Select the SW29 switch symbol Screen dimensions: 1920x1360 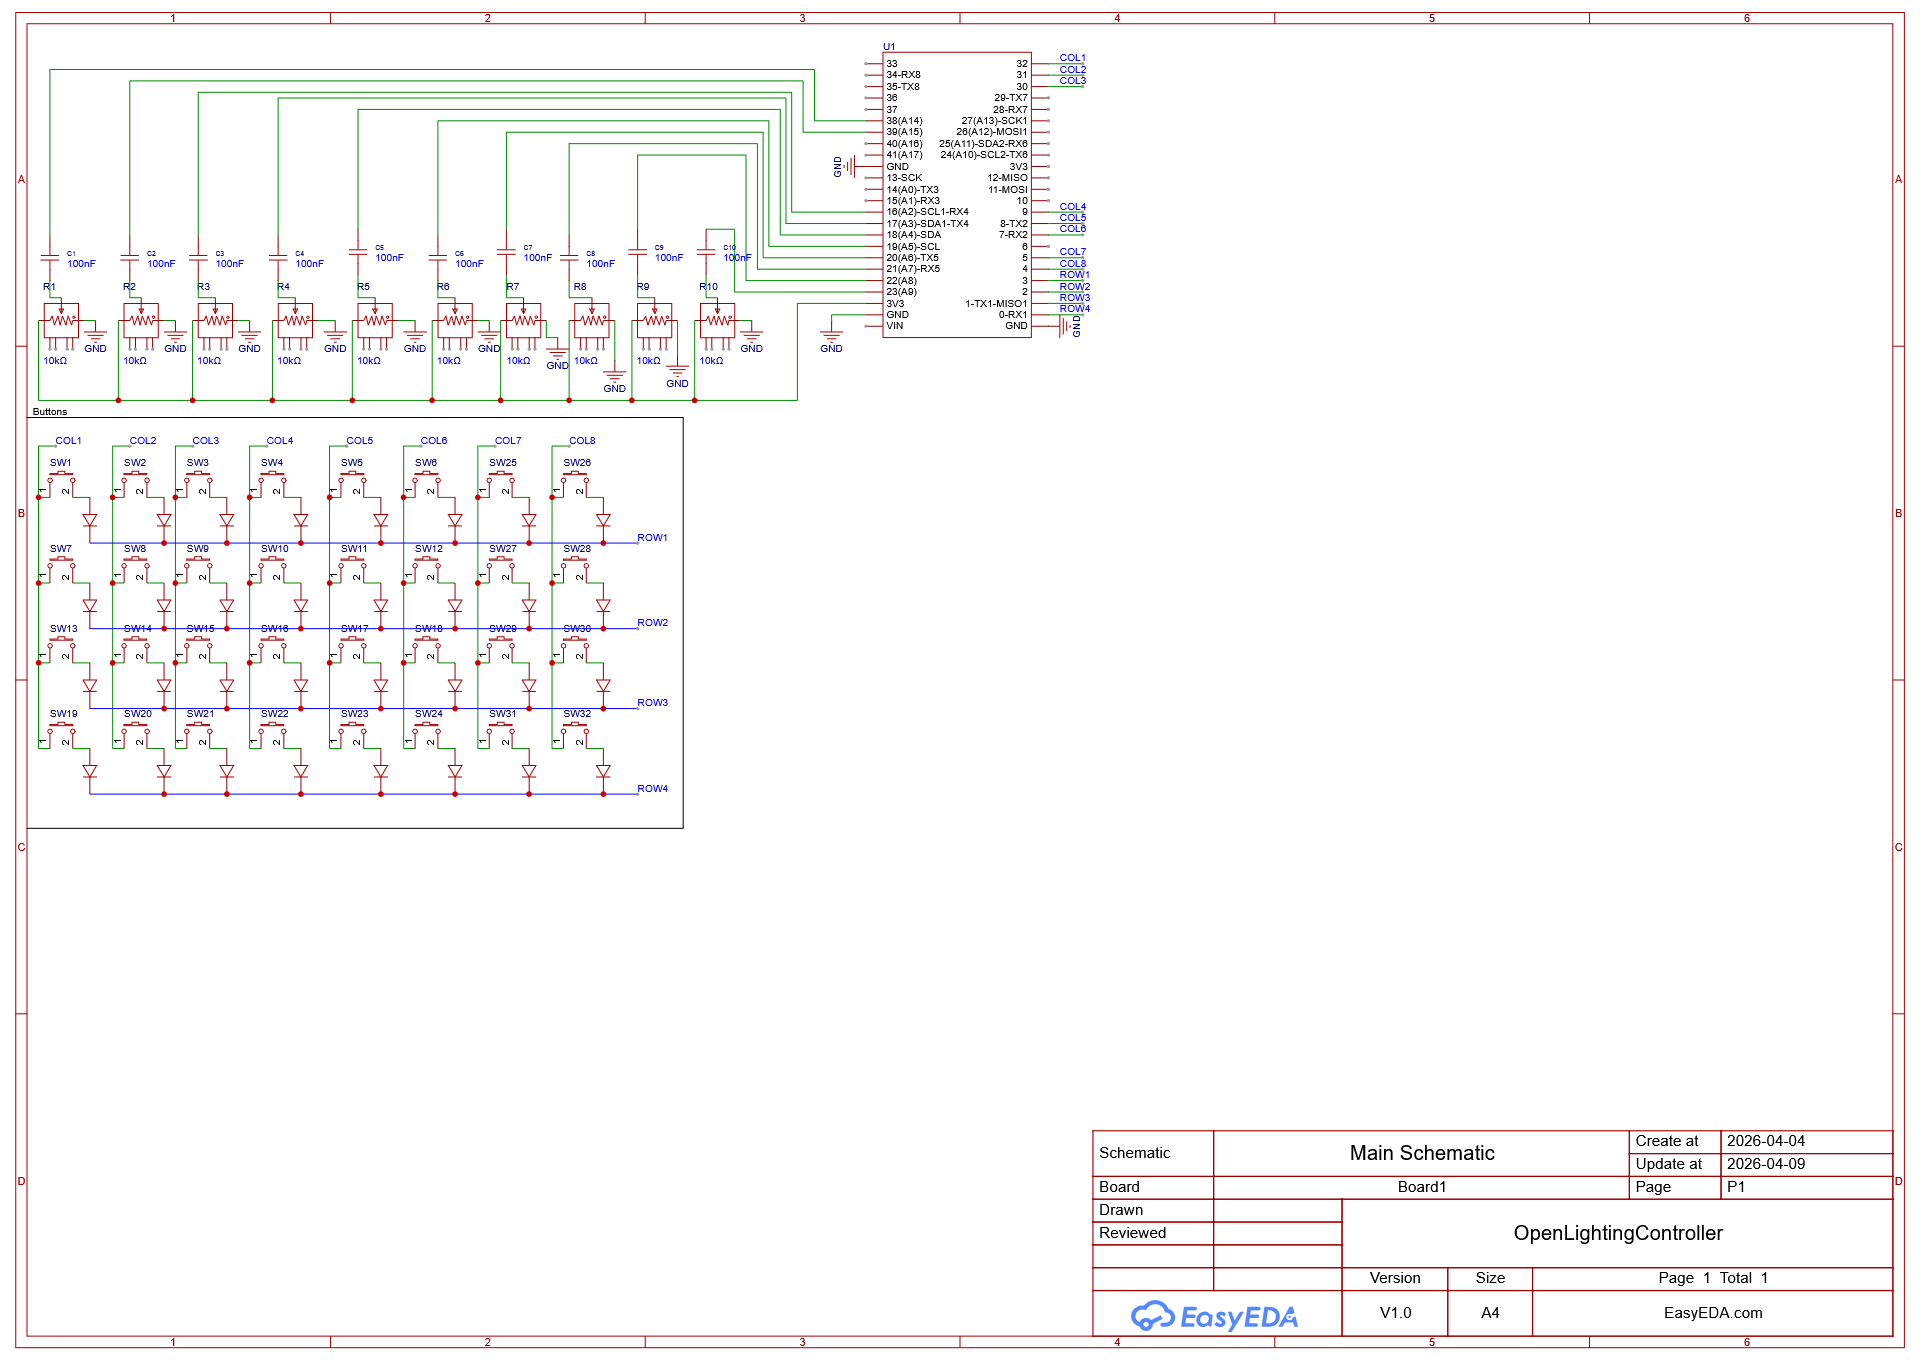pyautogui.click(x=501, y=651)
